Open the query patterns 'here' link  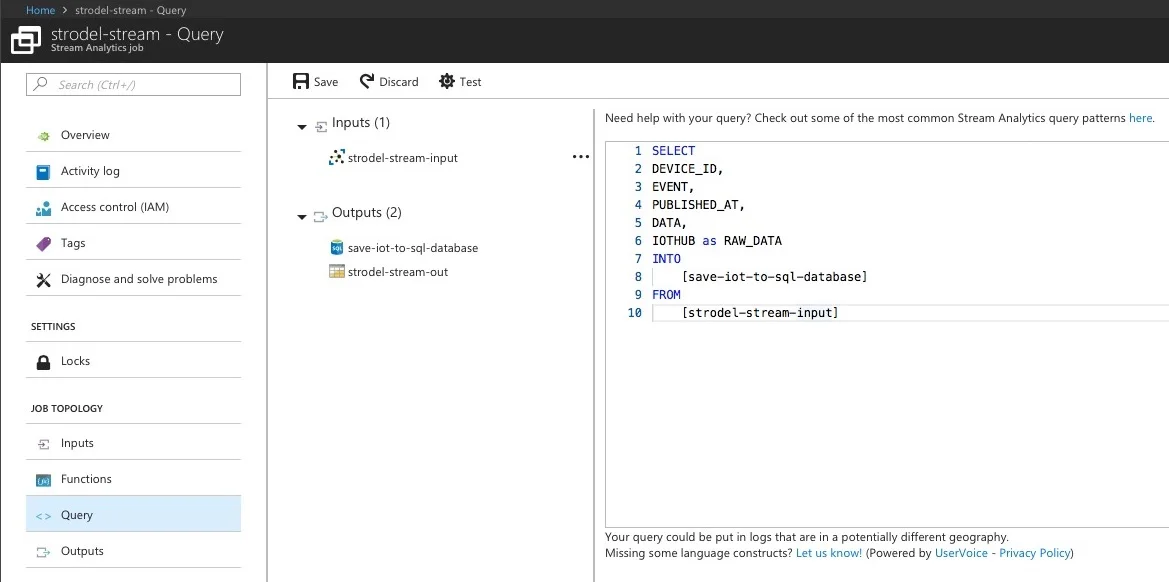1141,118
